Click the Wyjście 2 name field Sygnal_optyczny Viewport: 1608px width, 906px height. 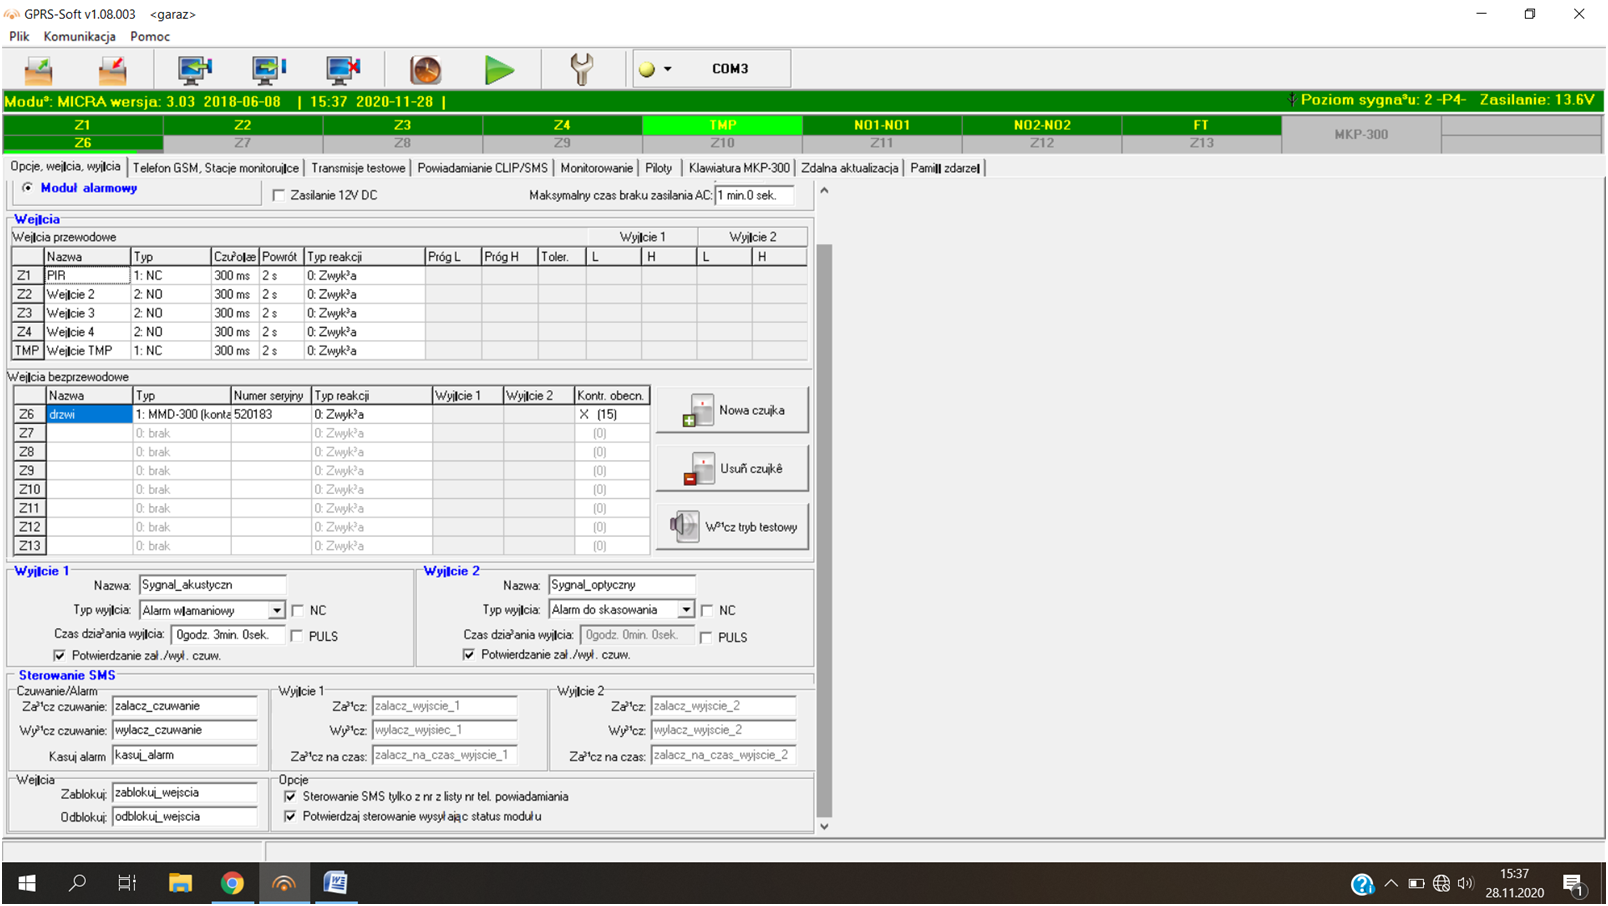622,585
